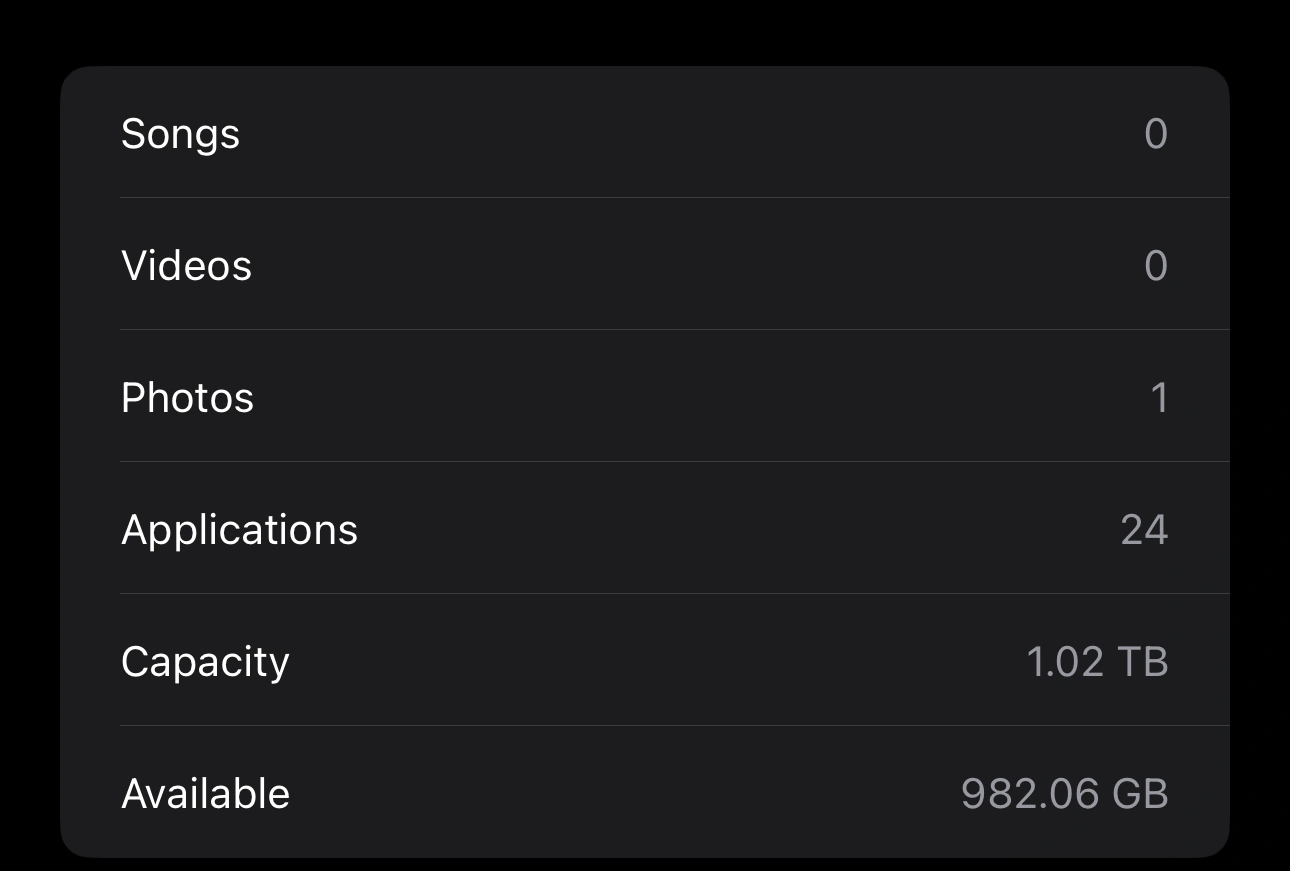Viewport: 1290px width, 871px height.
Task: Select the Songs label
Action: 180,134
